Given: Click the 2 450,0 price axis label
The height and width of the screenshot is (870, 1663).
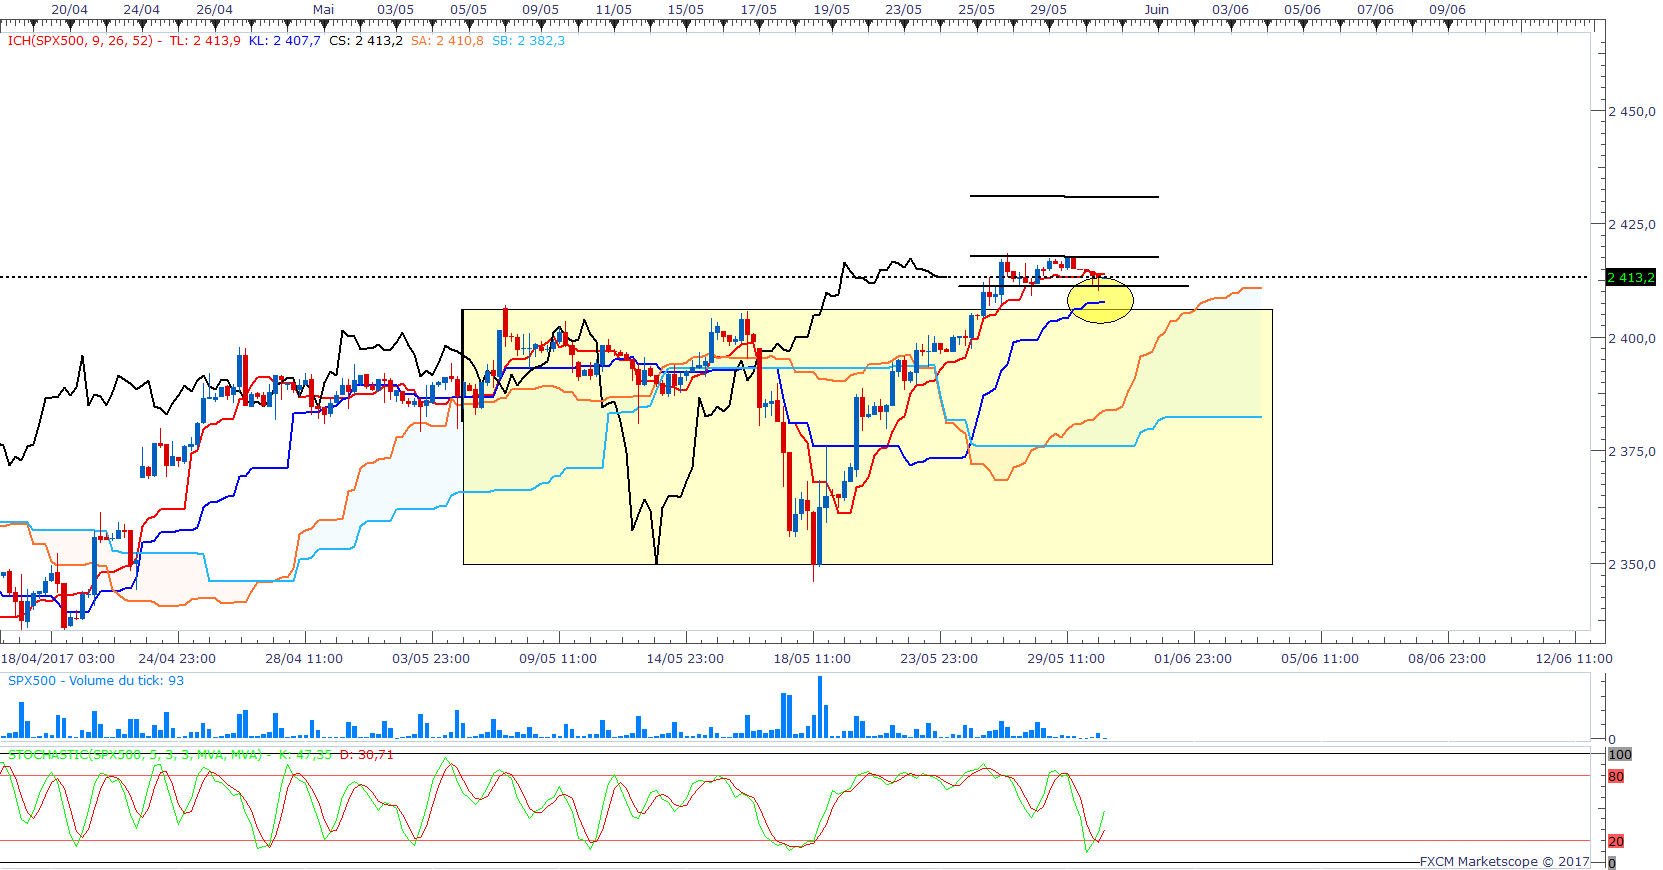Looking at the screenshot, I should tap(1631, 112).
